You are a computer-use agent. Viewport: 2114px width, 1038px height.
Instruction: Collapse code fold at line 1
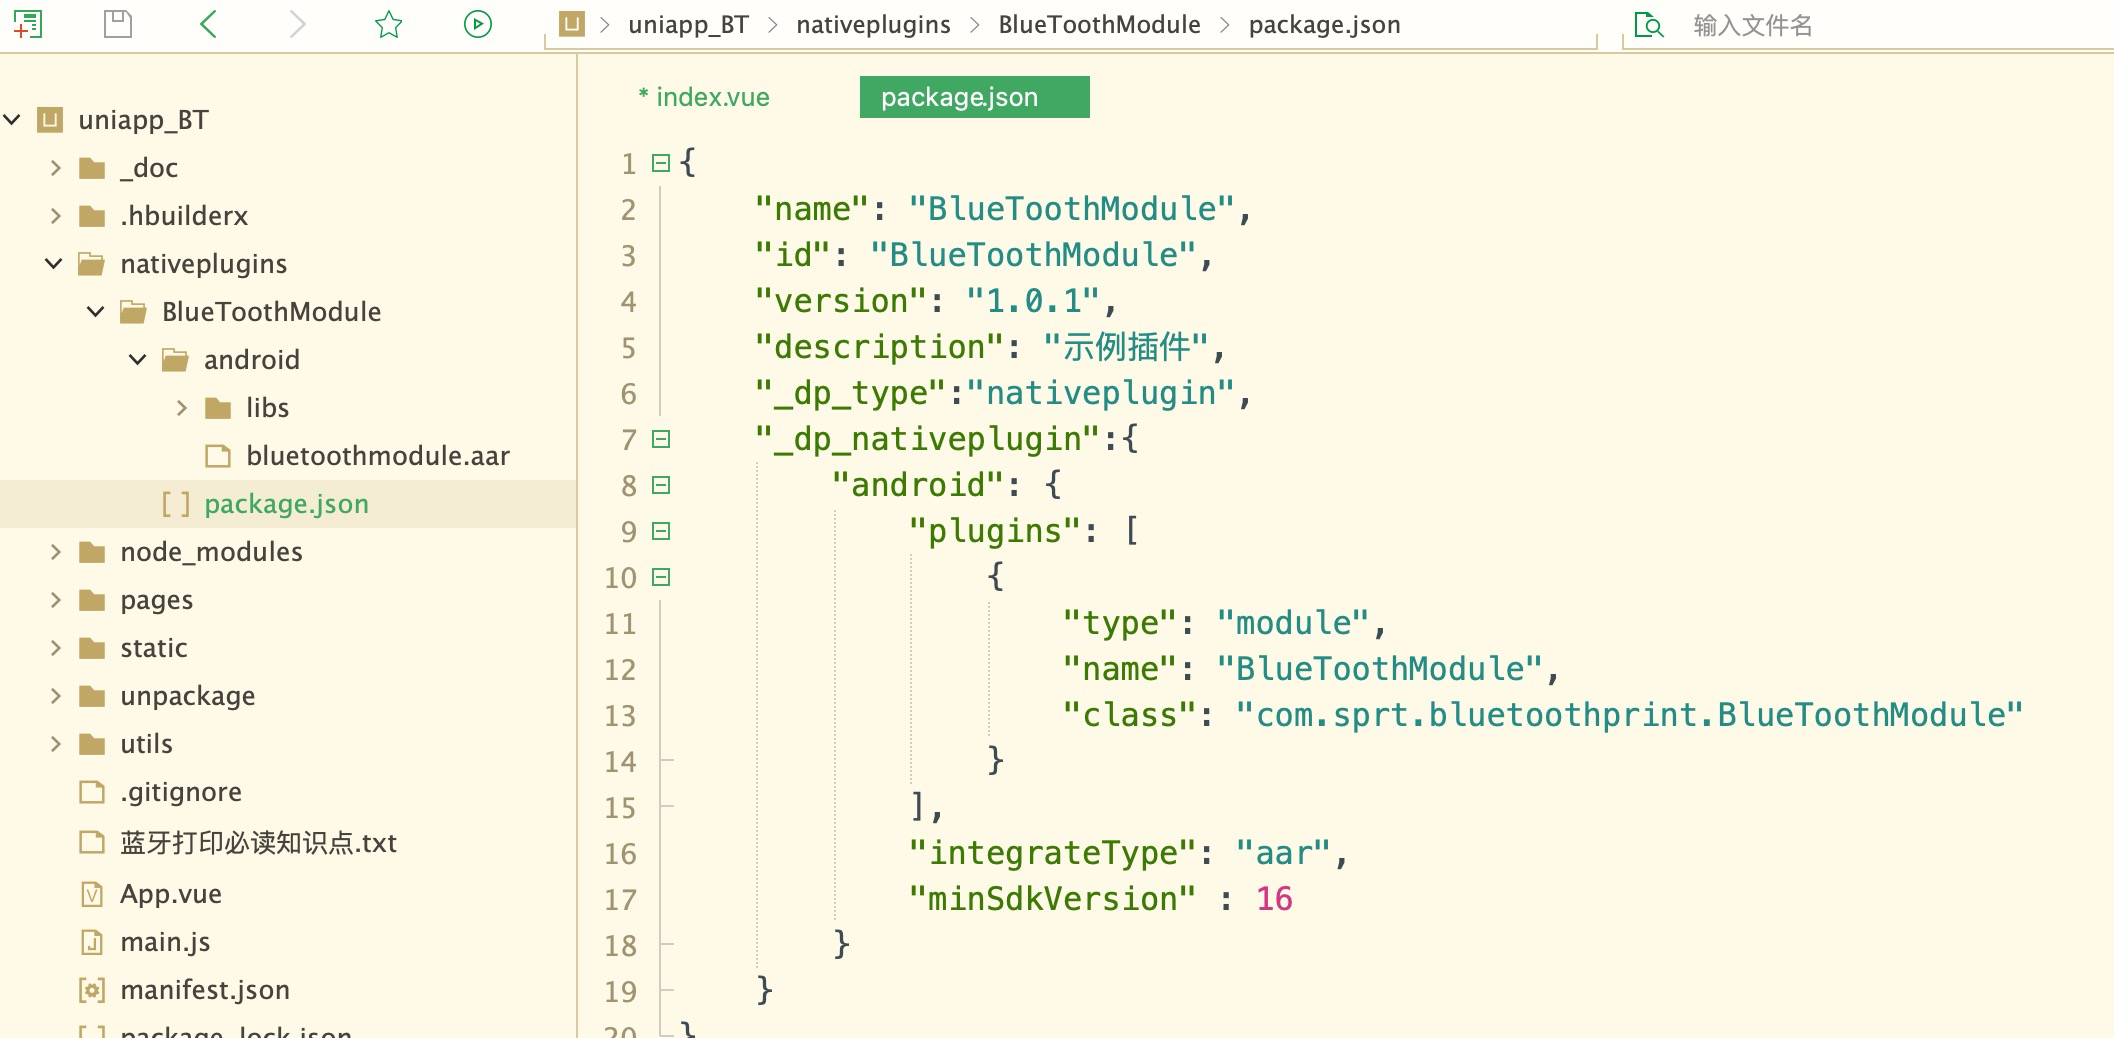[x=661, y=163]
